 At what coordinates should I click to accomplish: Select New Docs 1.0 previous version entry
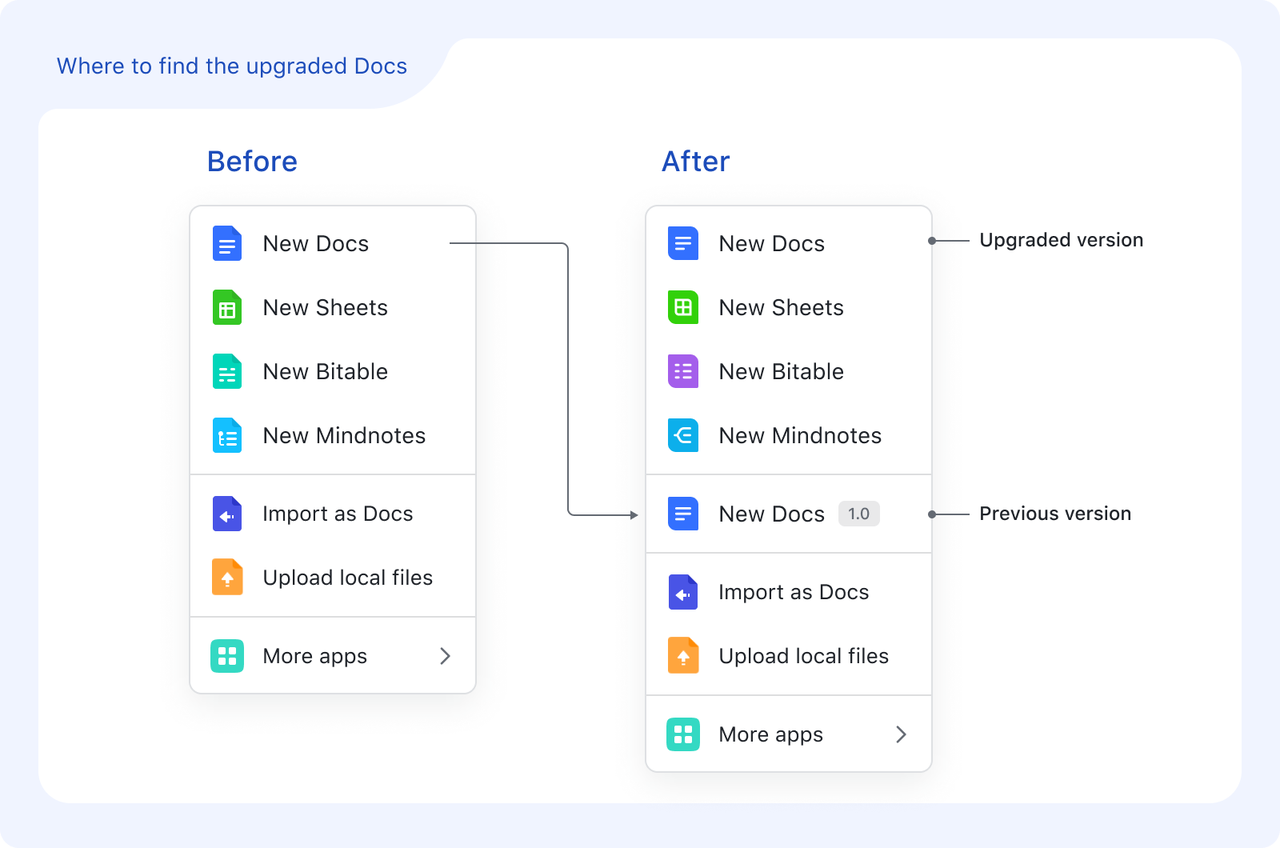[771, 514]
